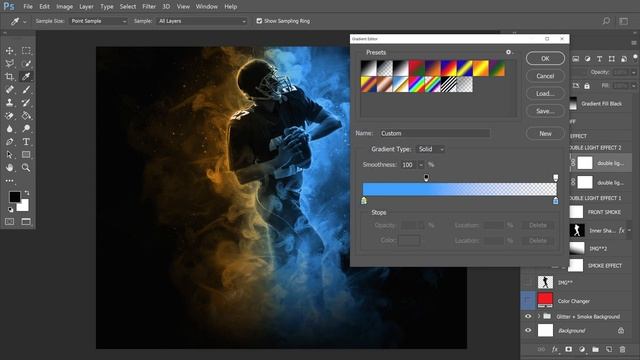Select the Eyedropper tool in the toolbox

[26, 77]
